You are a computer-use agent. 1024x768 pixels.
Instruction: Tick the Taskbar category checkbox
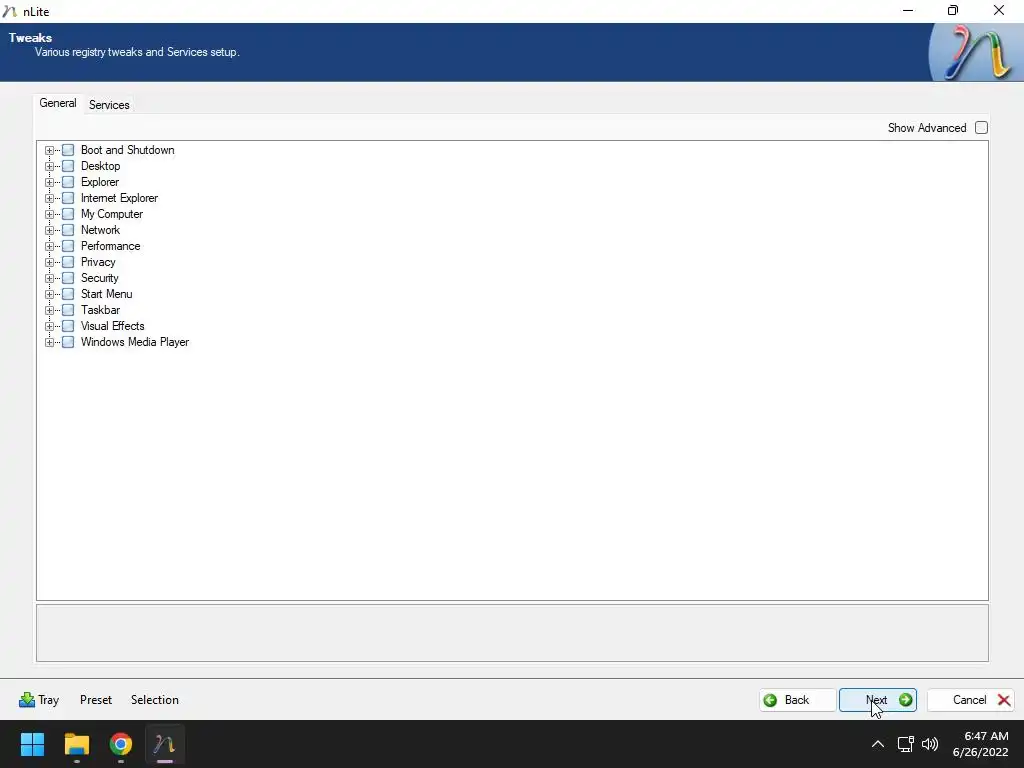(x=68, y=310)
